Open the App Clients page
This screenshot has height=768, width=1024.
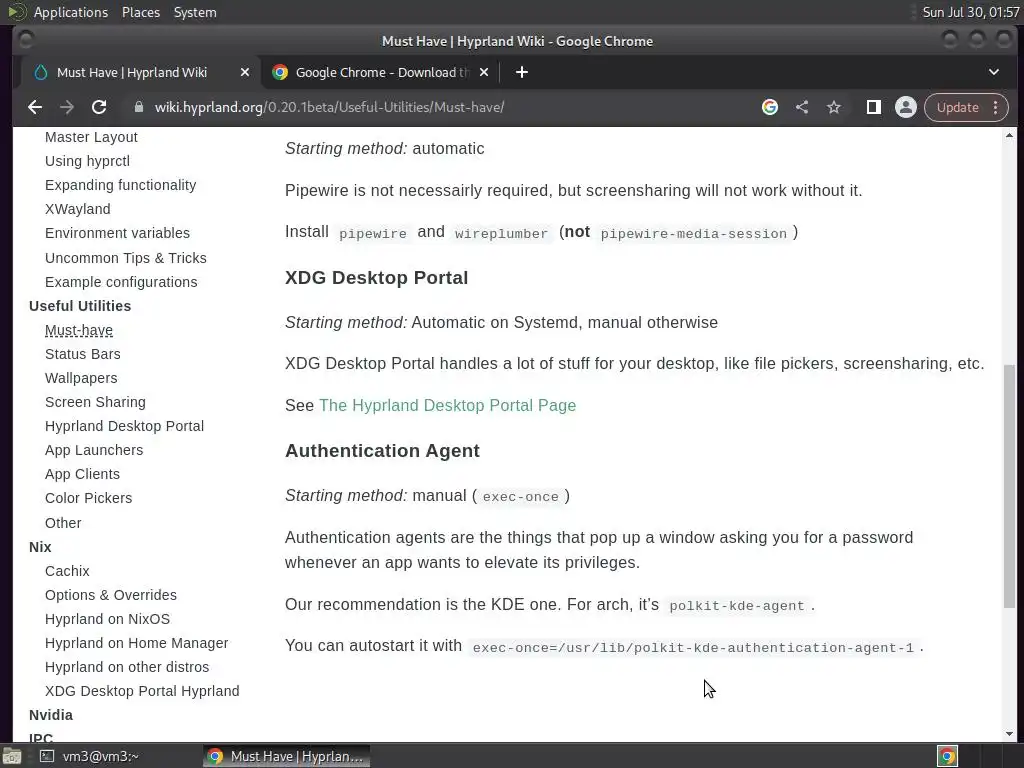click(82, 474)
